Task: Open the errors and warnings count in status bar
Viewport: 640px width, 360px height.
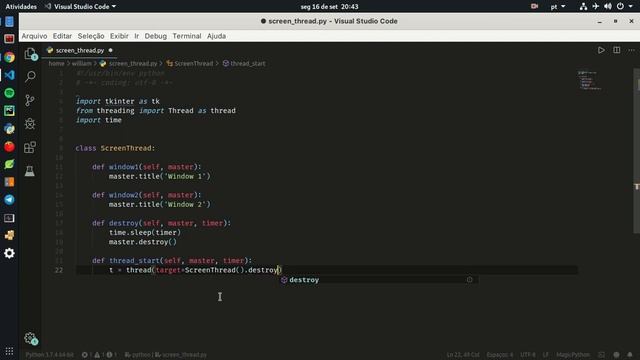Action: point(100,355)
